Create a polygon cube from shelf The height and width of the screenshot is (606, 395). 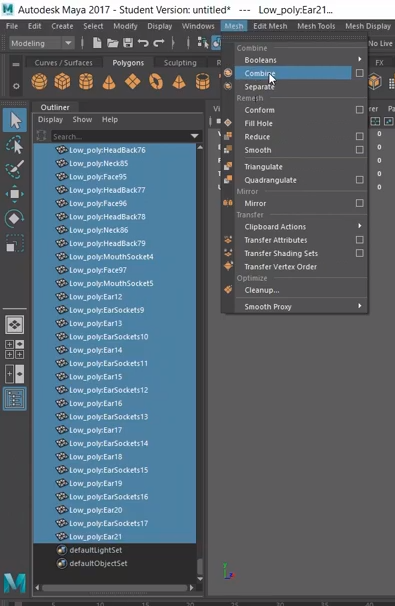(62, 82)
